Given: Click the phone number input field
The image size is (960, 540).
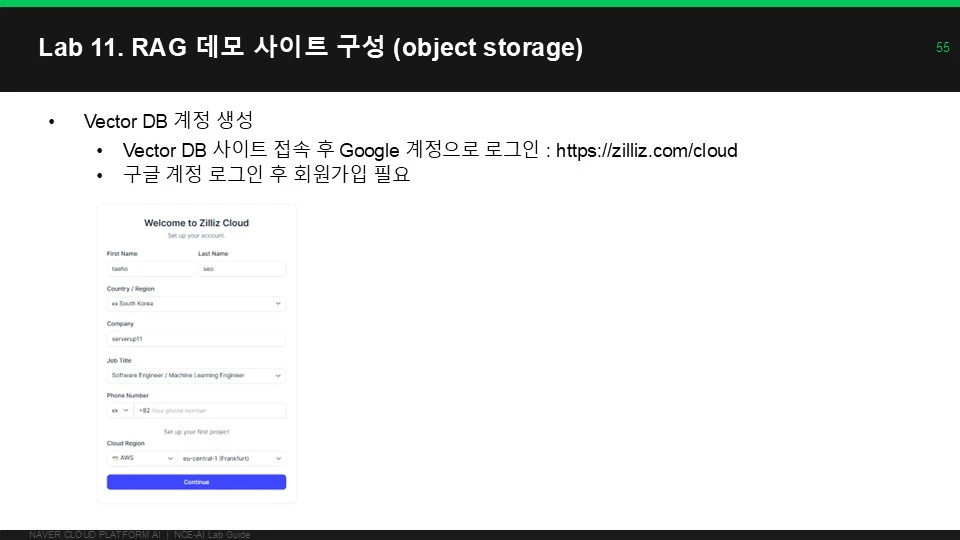Looking at the screenshot, I should click(x=210, y=410).
